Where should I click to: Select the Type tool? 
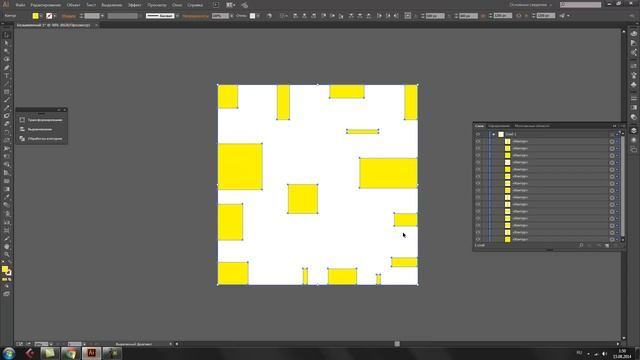[7, 76]
